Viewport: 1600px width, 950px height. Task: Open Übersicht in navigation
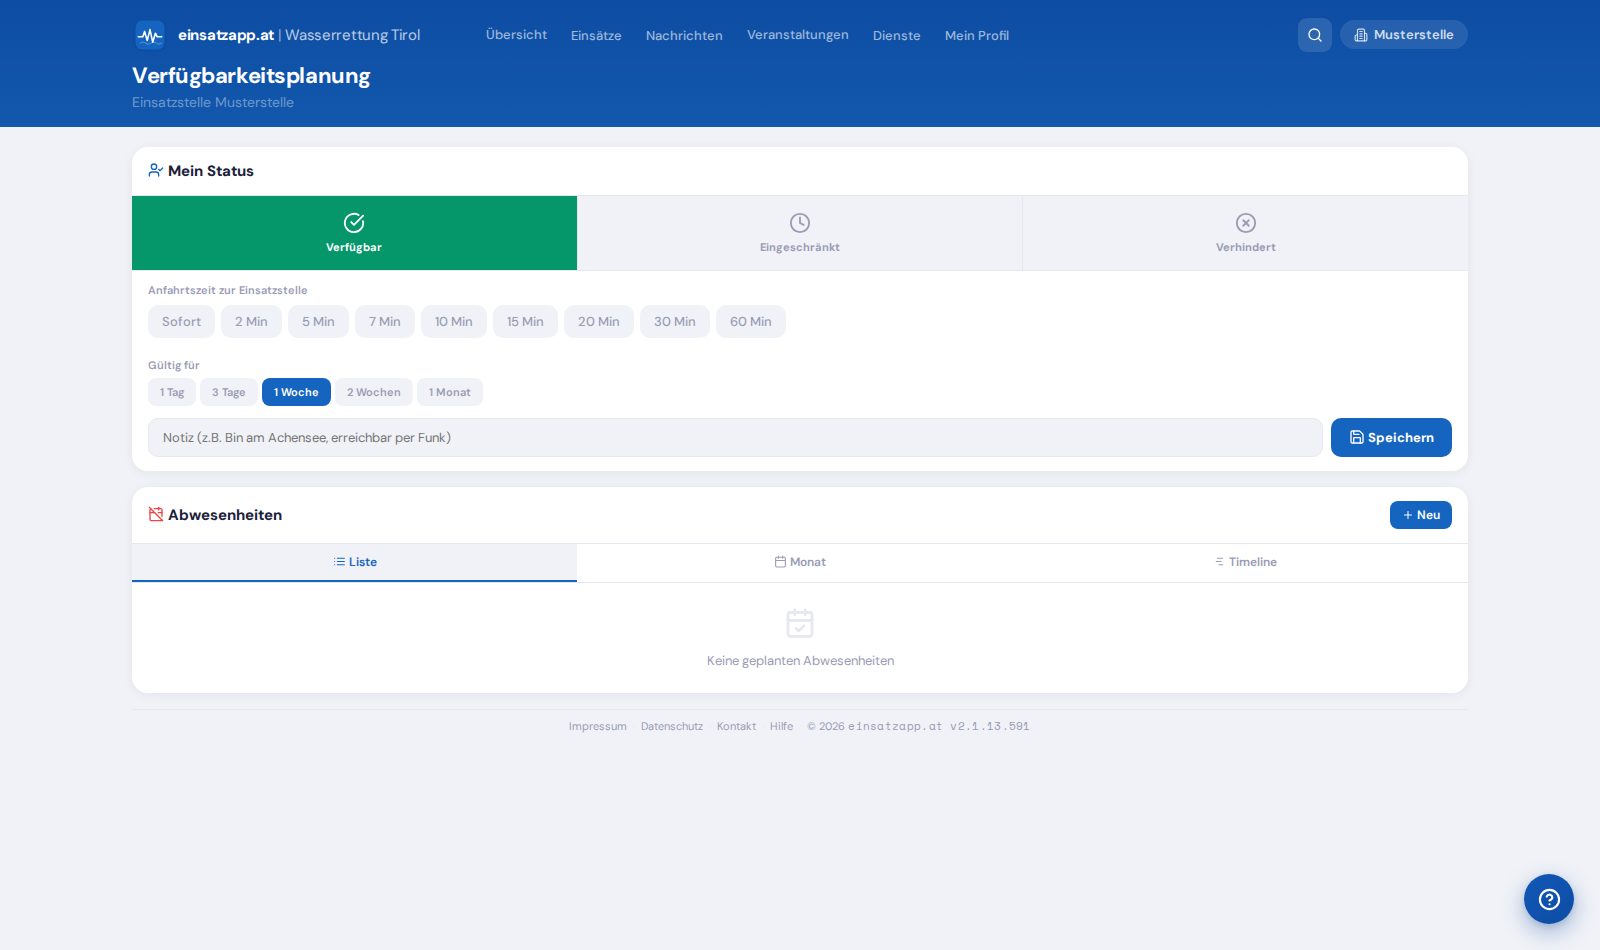tap(516, 35)
